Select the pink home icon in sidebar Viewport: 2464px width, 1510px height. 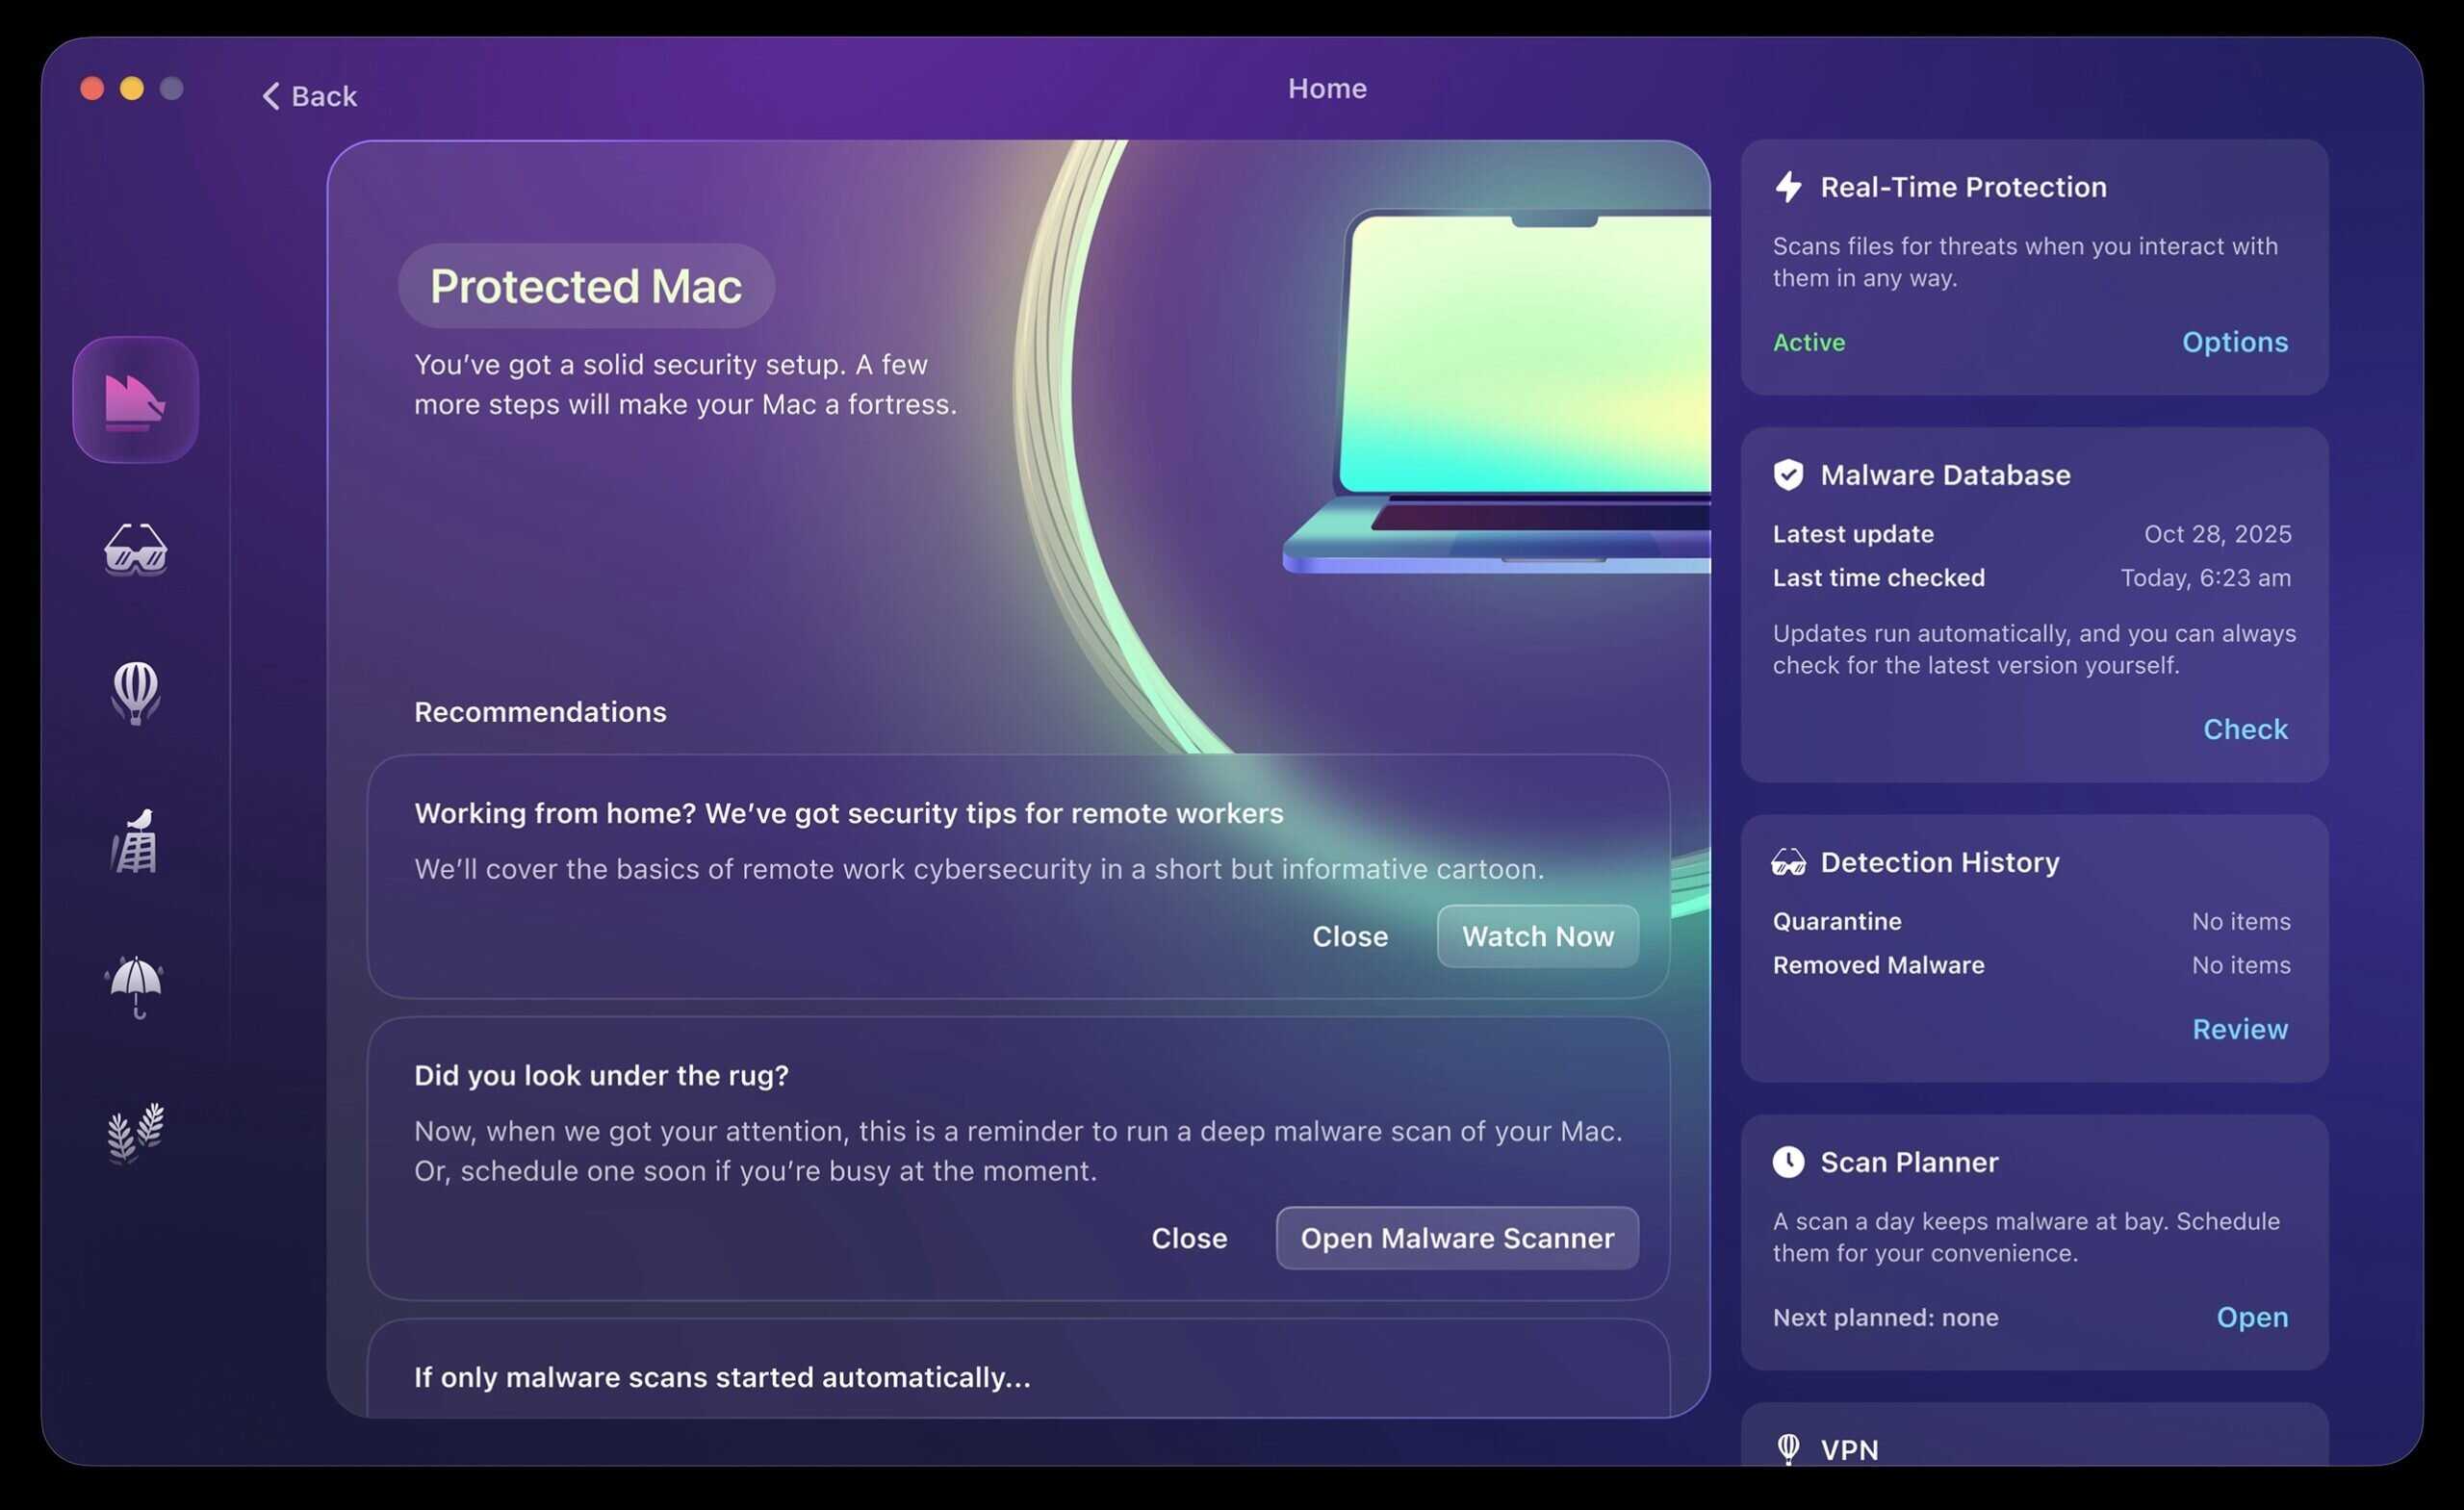pyautogui.click(x=135, y=397)
